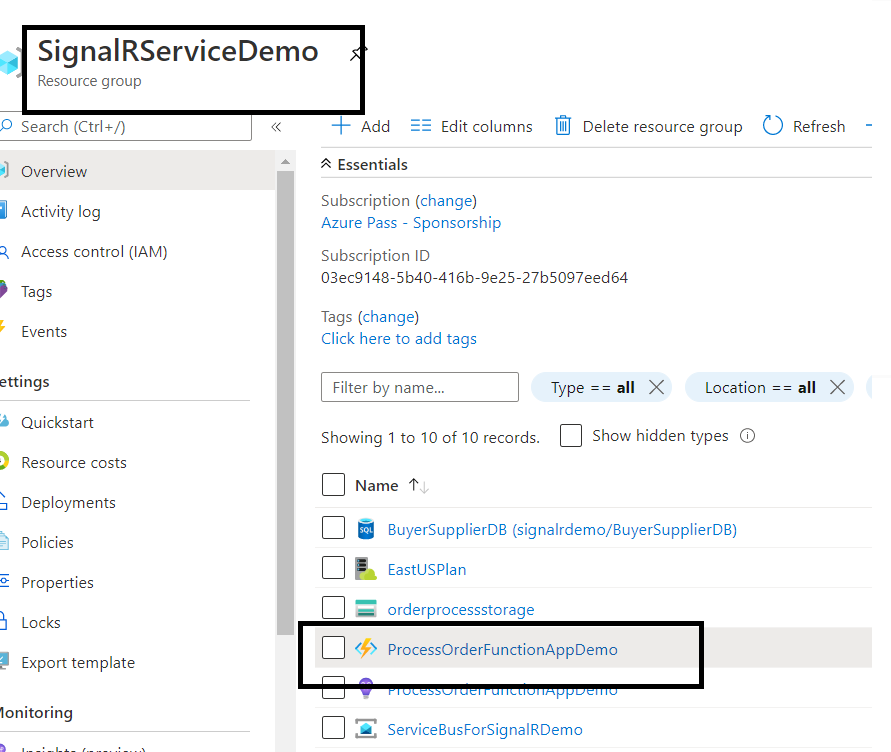Enable the Show hidden types checkbox
This screenshot has width=891, height=752.
point(571,436)
